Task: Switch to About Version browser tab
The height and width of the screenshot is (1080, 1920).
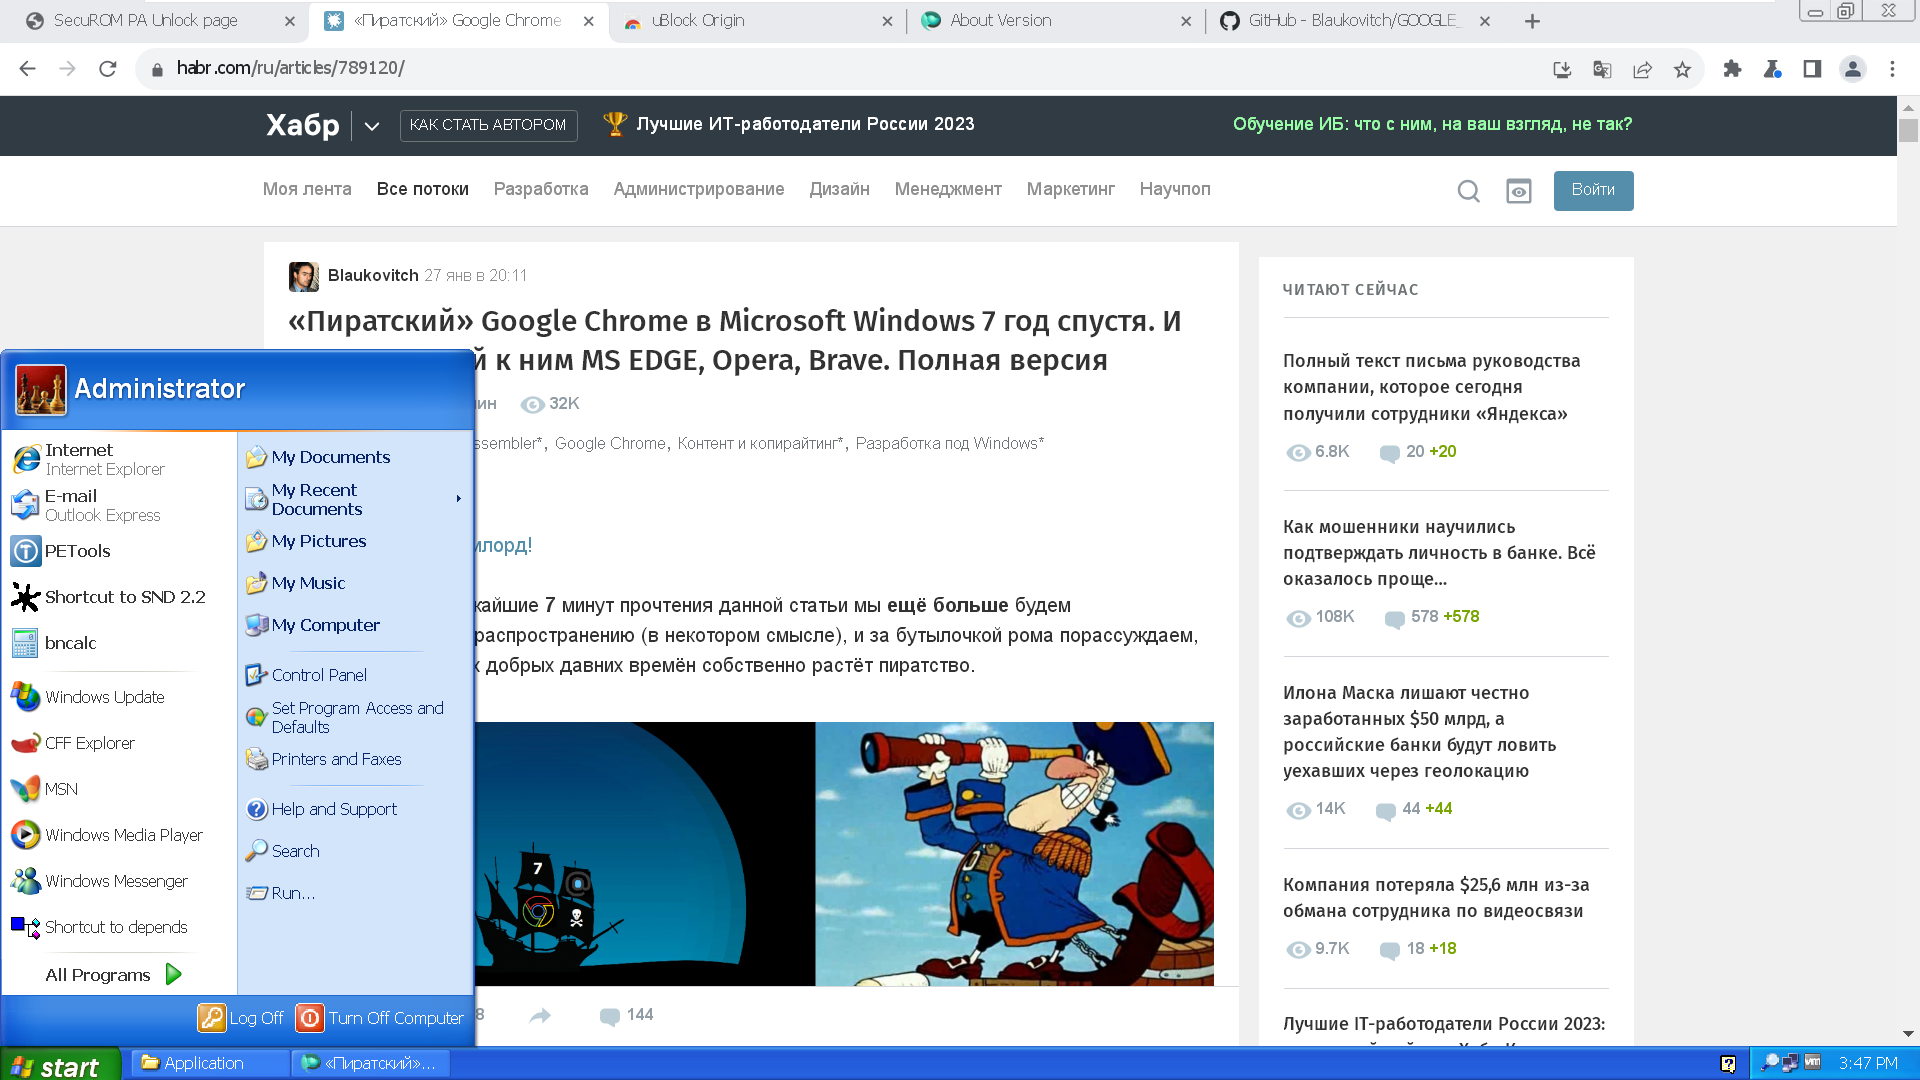Action: click(1056, 20)
